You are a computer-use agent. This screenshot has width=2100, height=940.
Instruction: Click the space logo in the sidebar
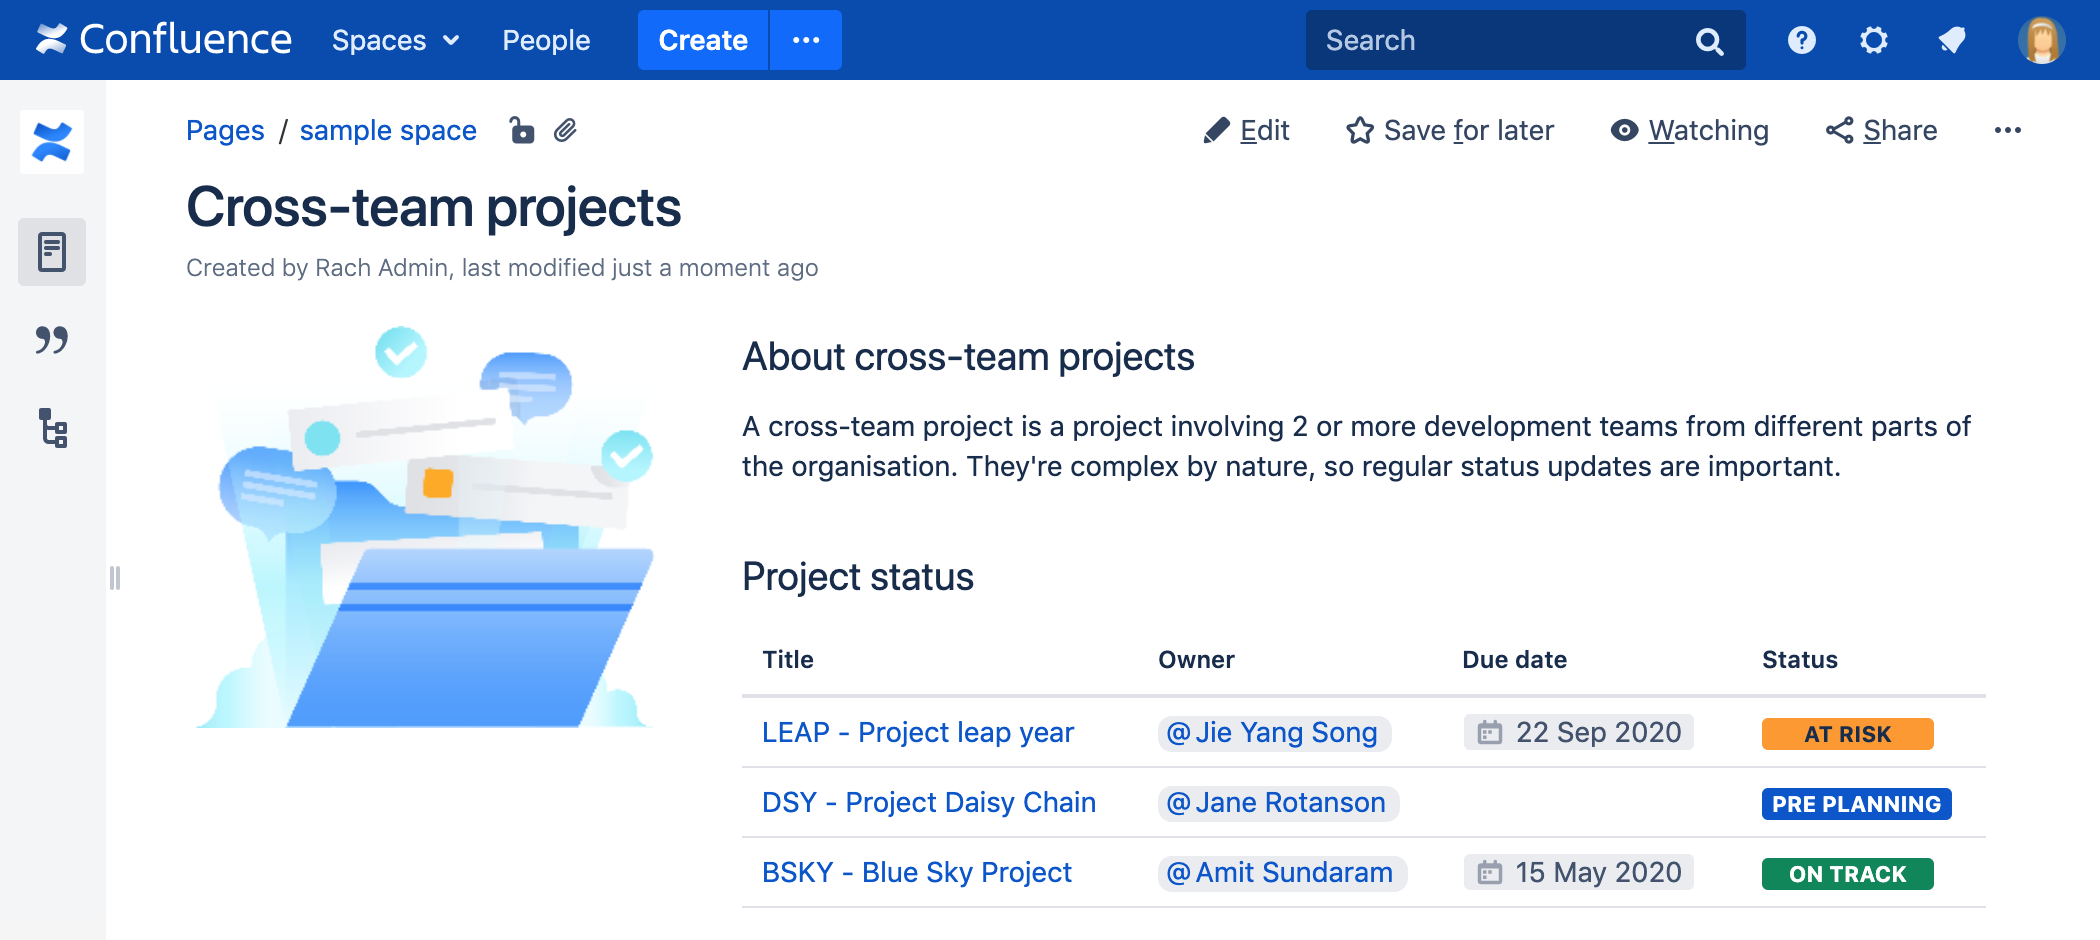coord(52,142)
